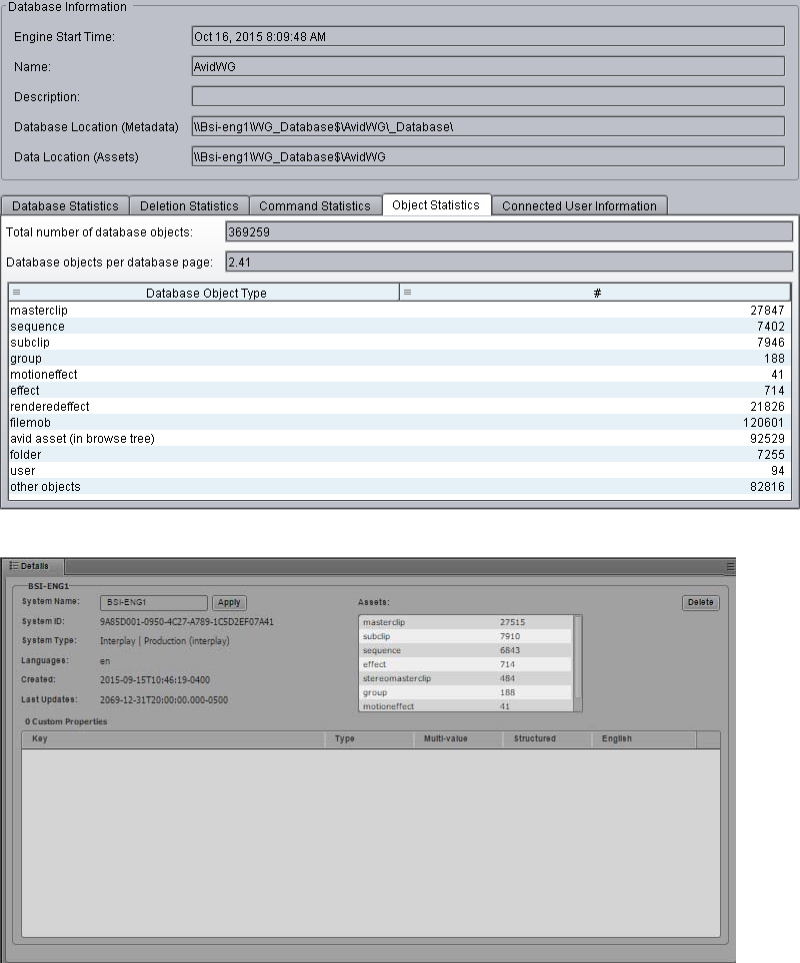This screenshot has height=963, width=800.
Task: Sort by the # column header
Action: (x=596, y=293)
